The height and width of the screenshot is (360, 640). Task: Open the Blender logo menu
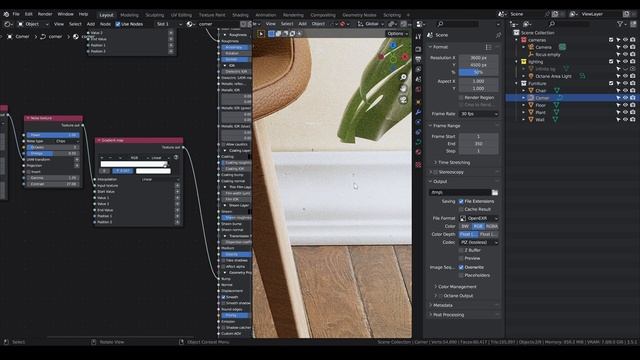[6, 14]
